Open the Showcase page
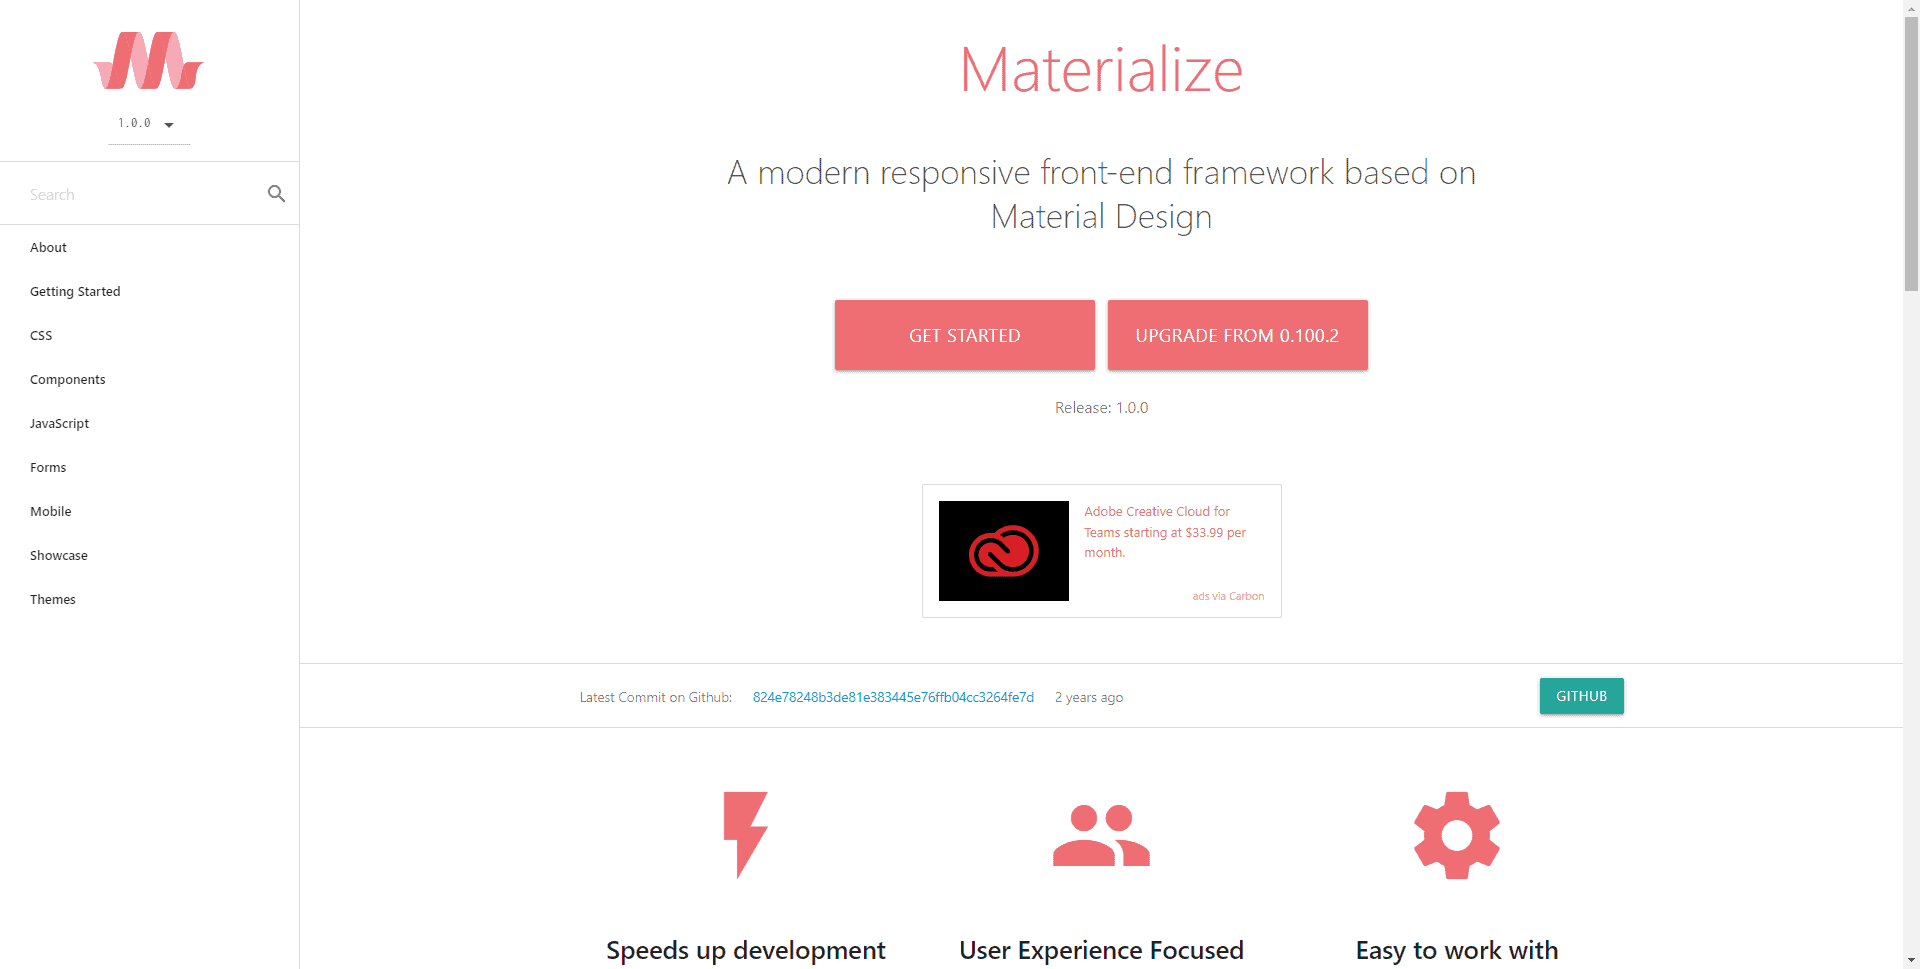 149,555
